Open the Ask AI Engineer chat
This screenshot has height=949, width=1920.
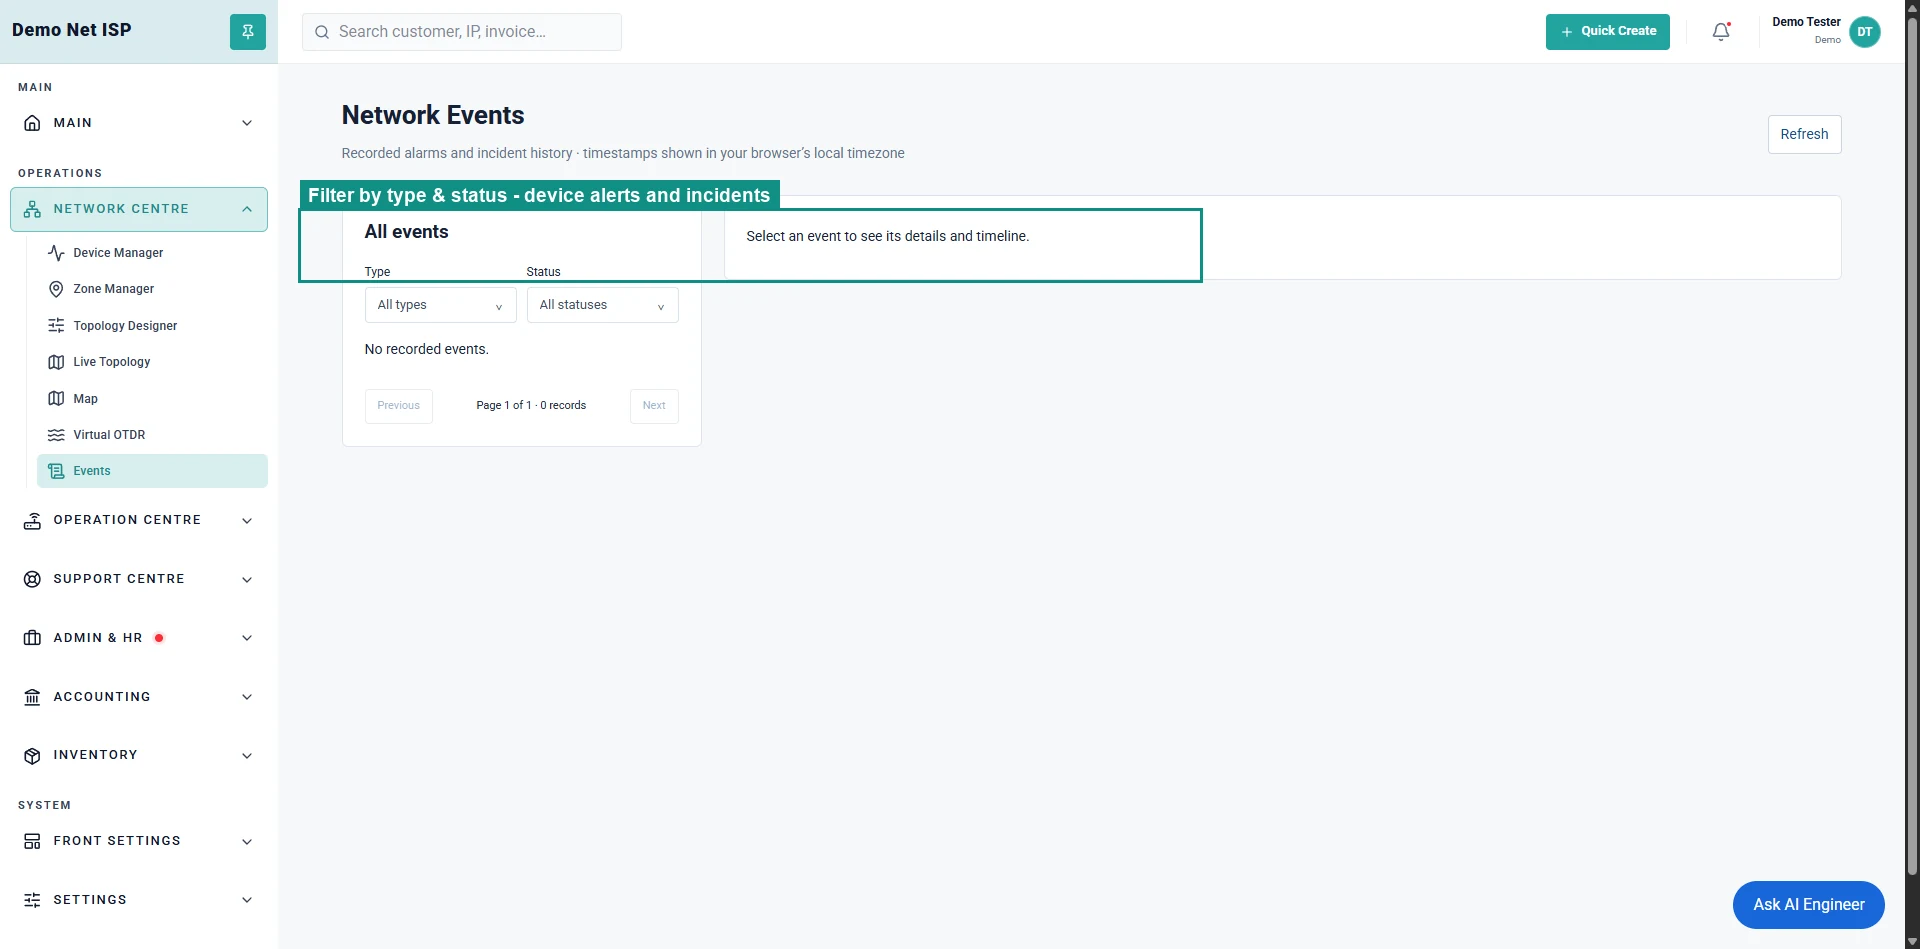tap(1808, 905)
